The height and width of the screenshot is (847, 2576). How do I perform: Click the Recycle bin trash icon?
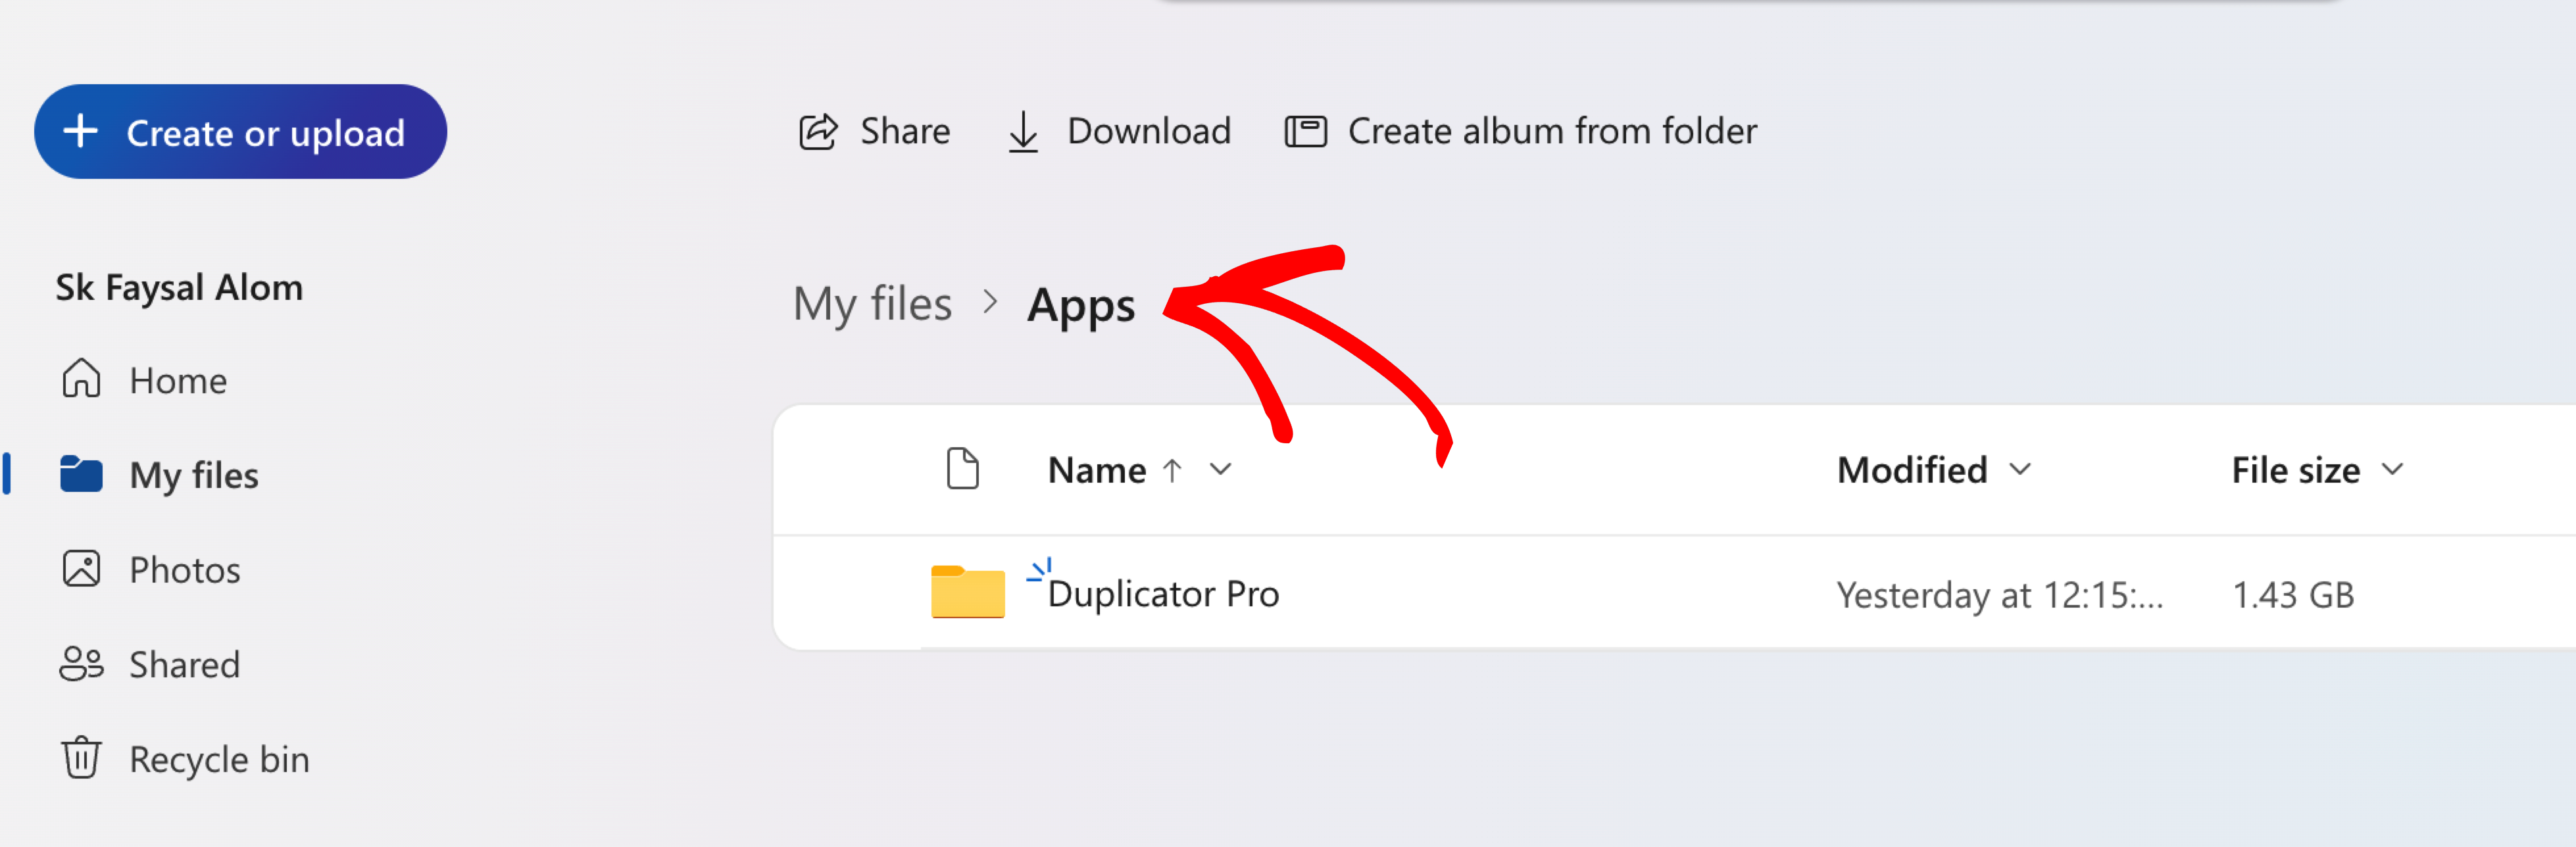[81, 758]
